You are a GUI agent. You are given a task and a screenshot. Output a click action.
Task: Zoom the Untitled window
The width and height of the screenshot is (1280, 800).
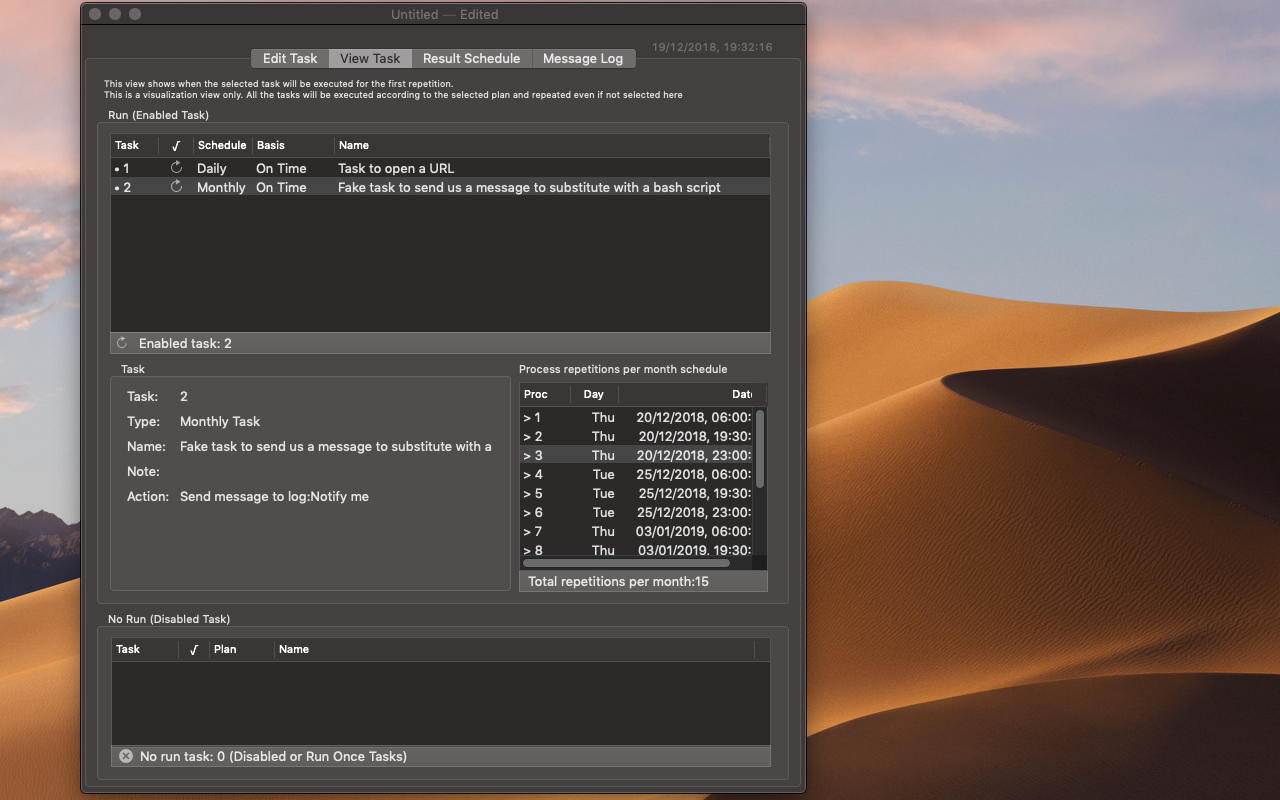(x=135, y=14)
